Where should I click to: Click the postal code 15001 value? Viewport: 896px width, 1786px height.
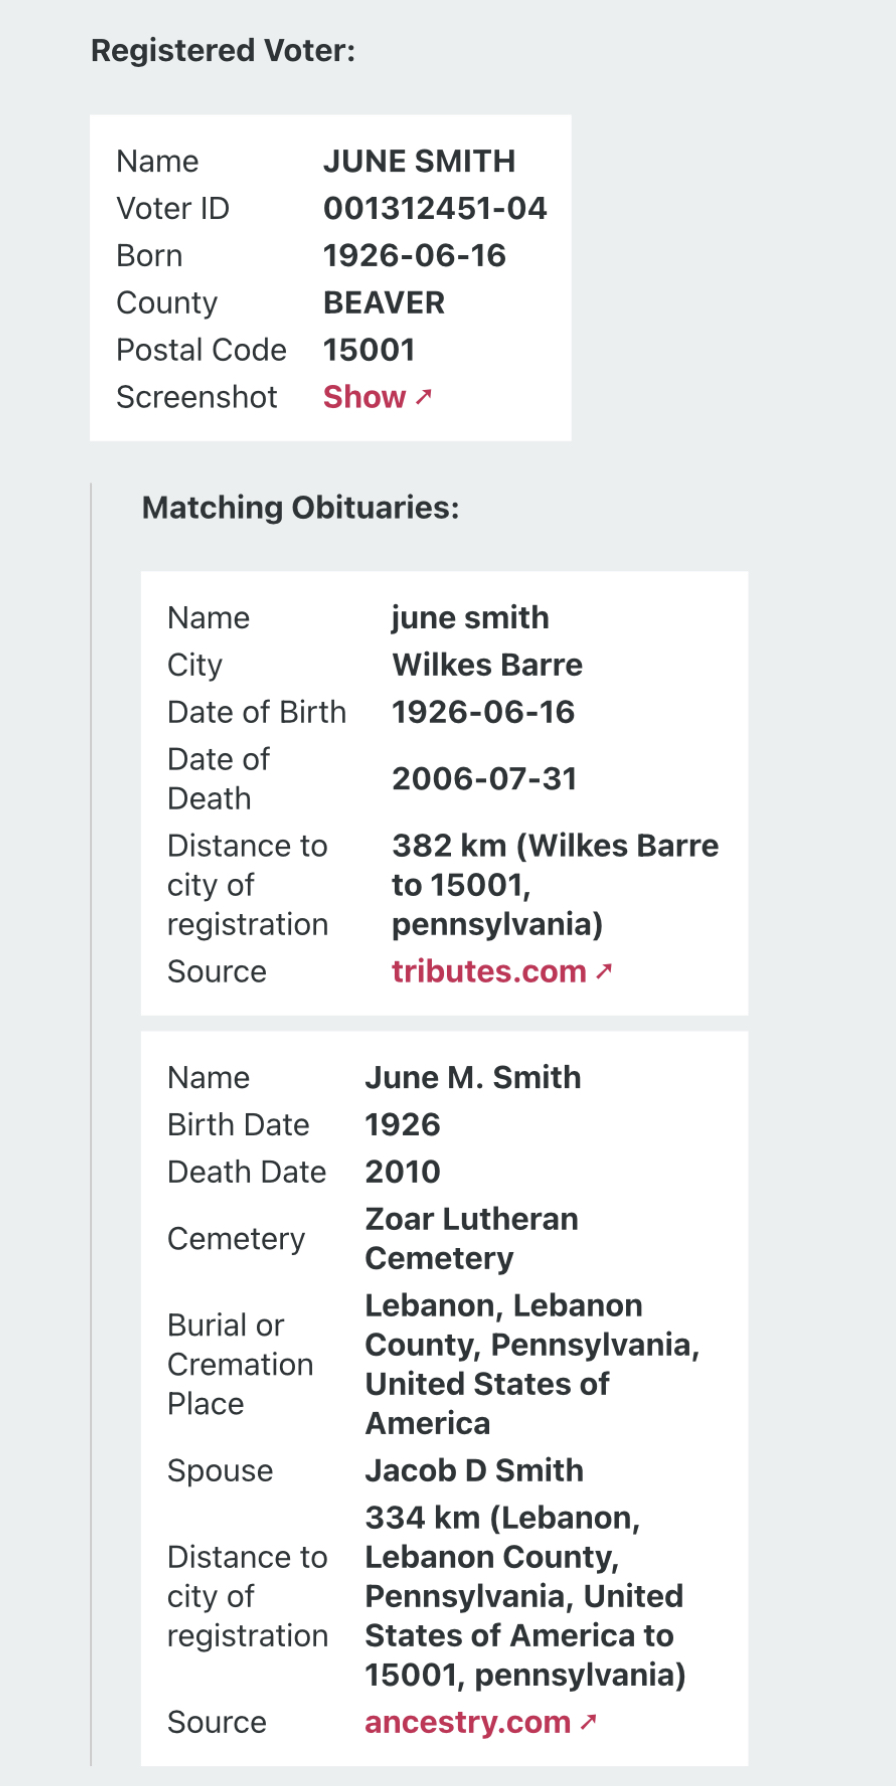pos(369,349)
